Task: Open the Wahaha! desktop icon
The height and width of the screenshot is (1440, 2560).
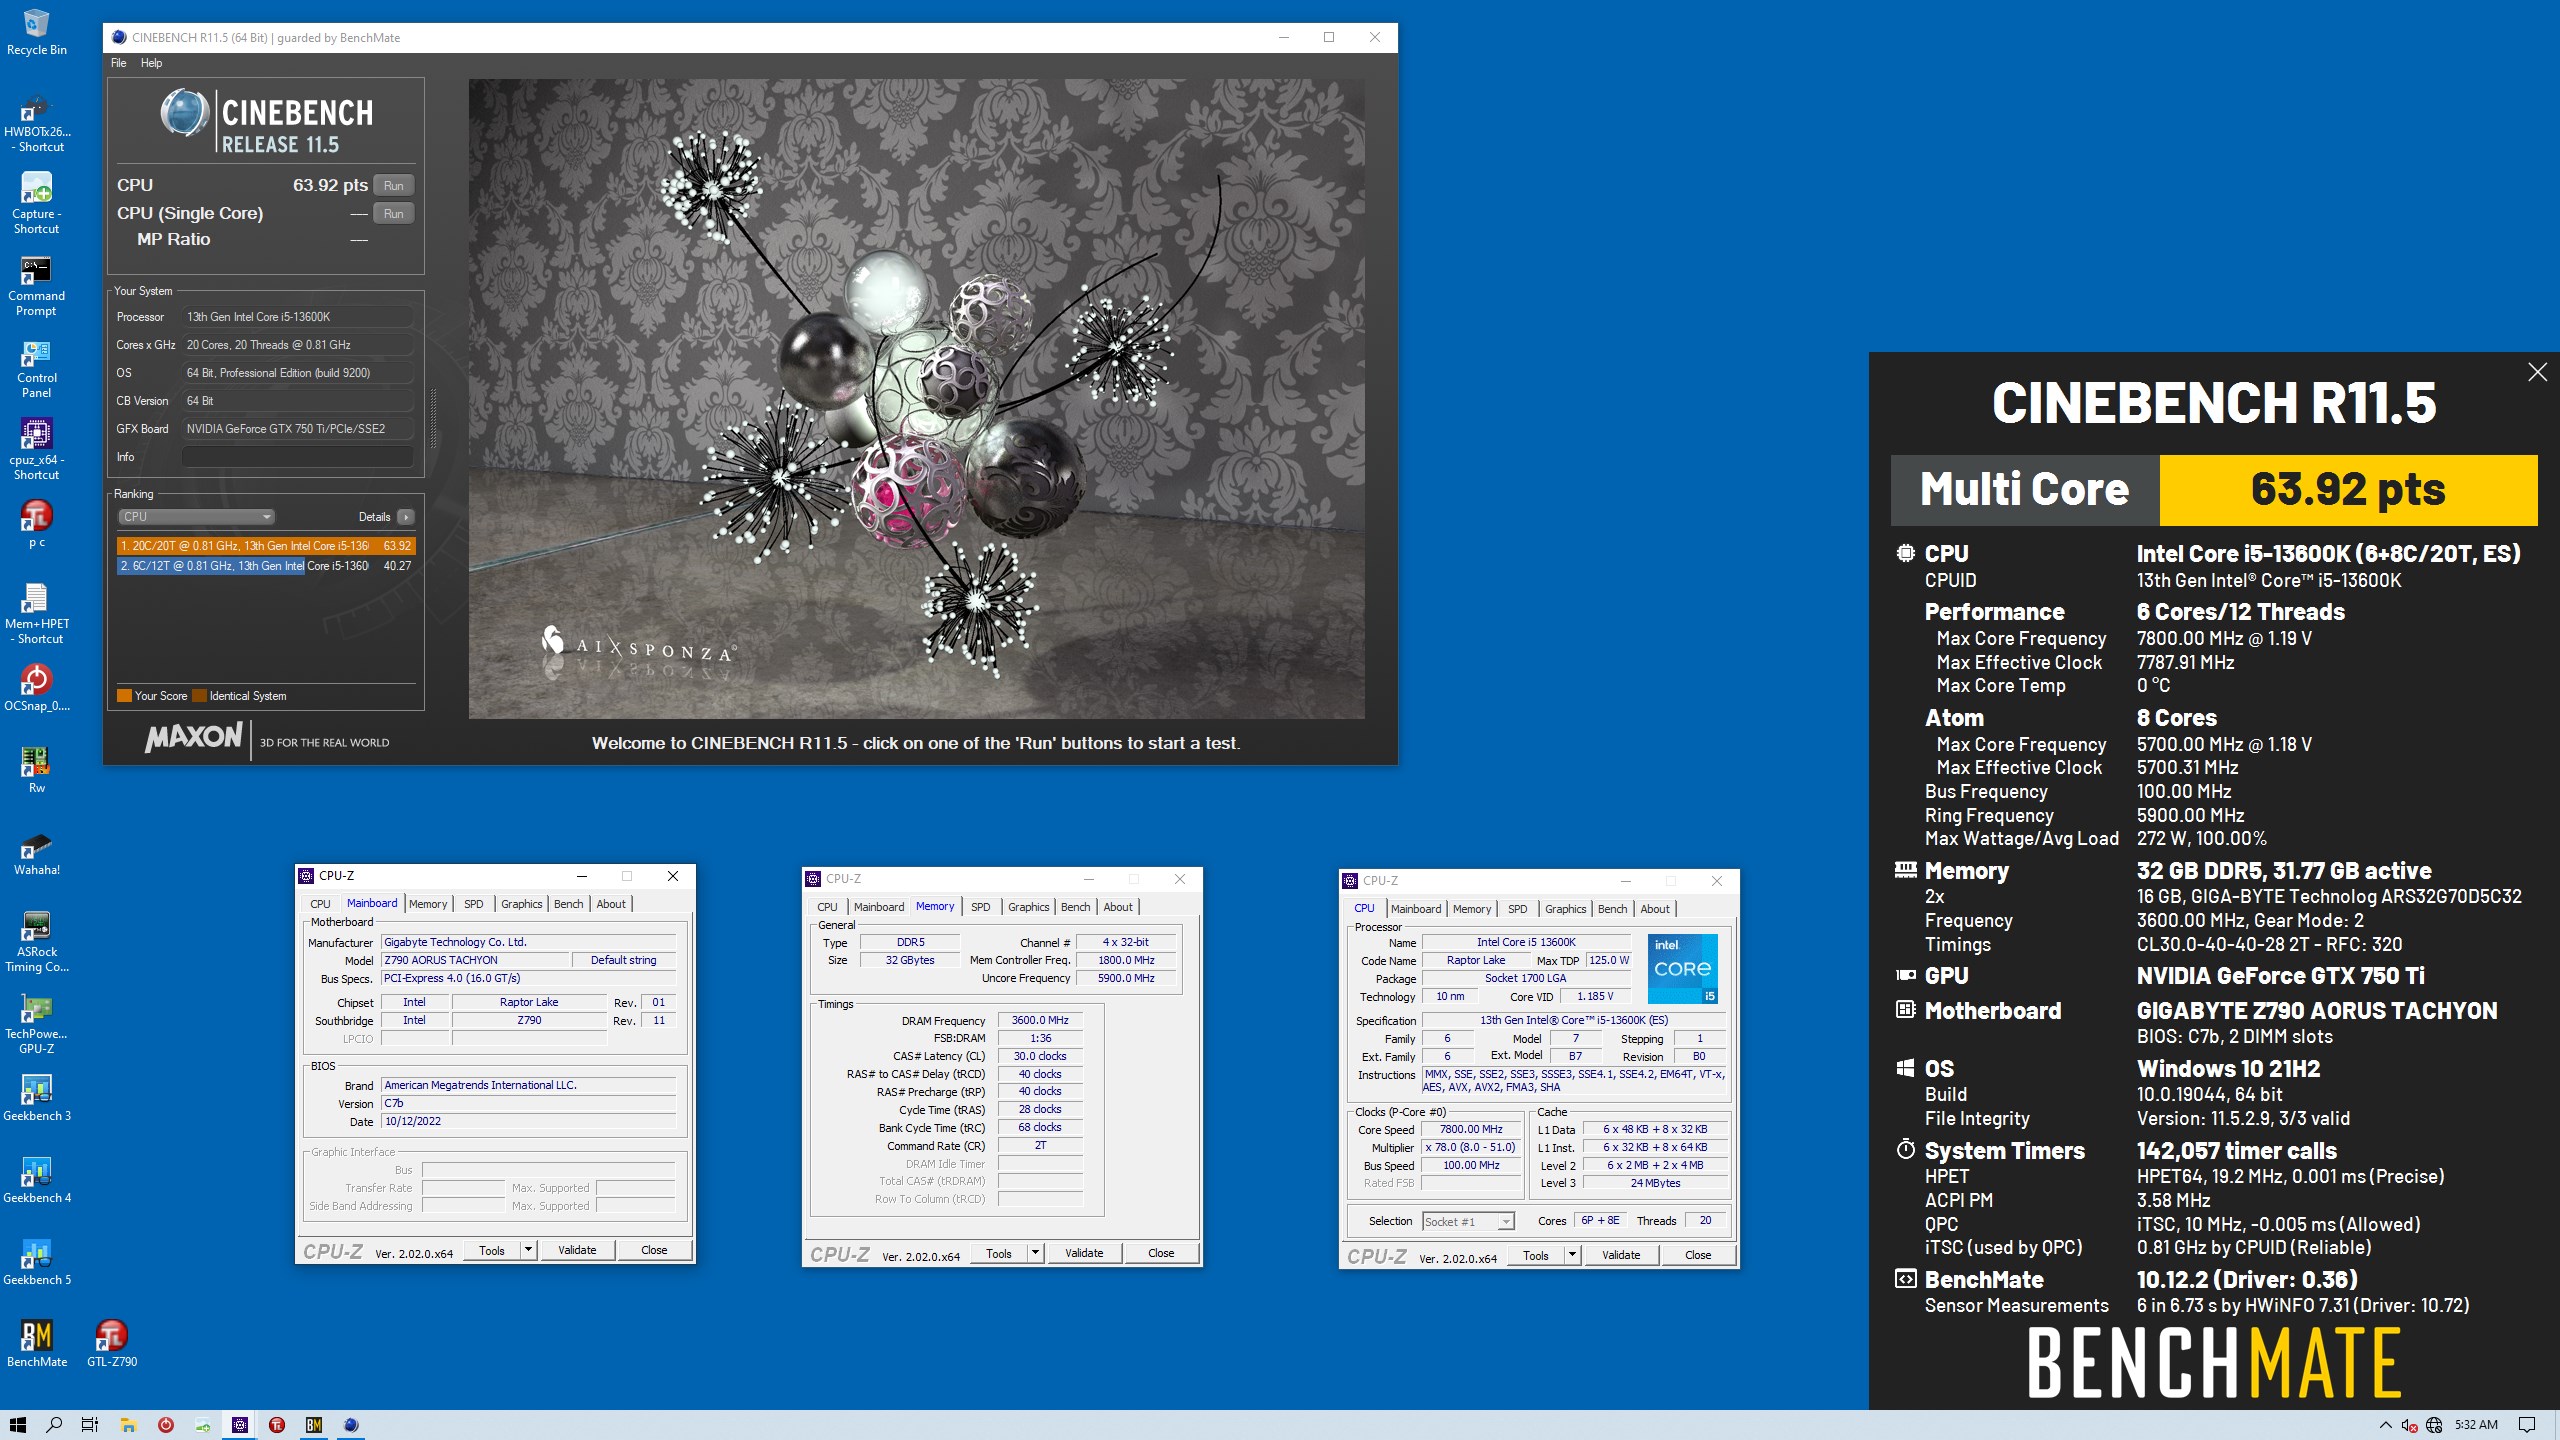Action: click(37, 853)
